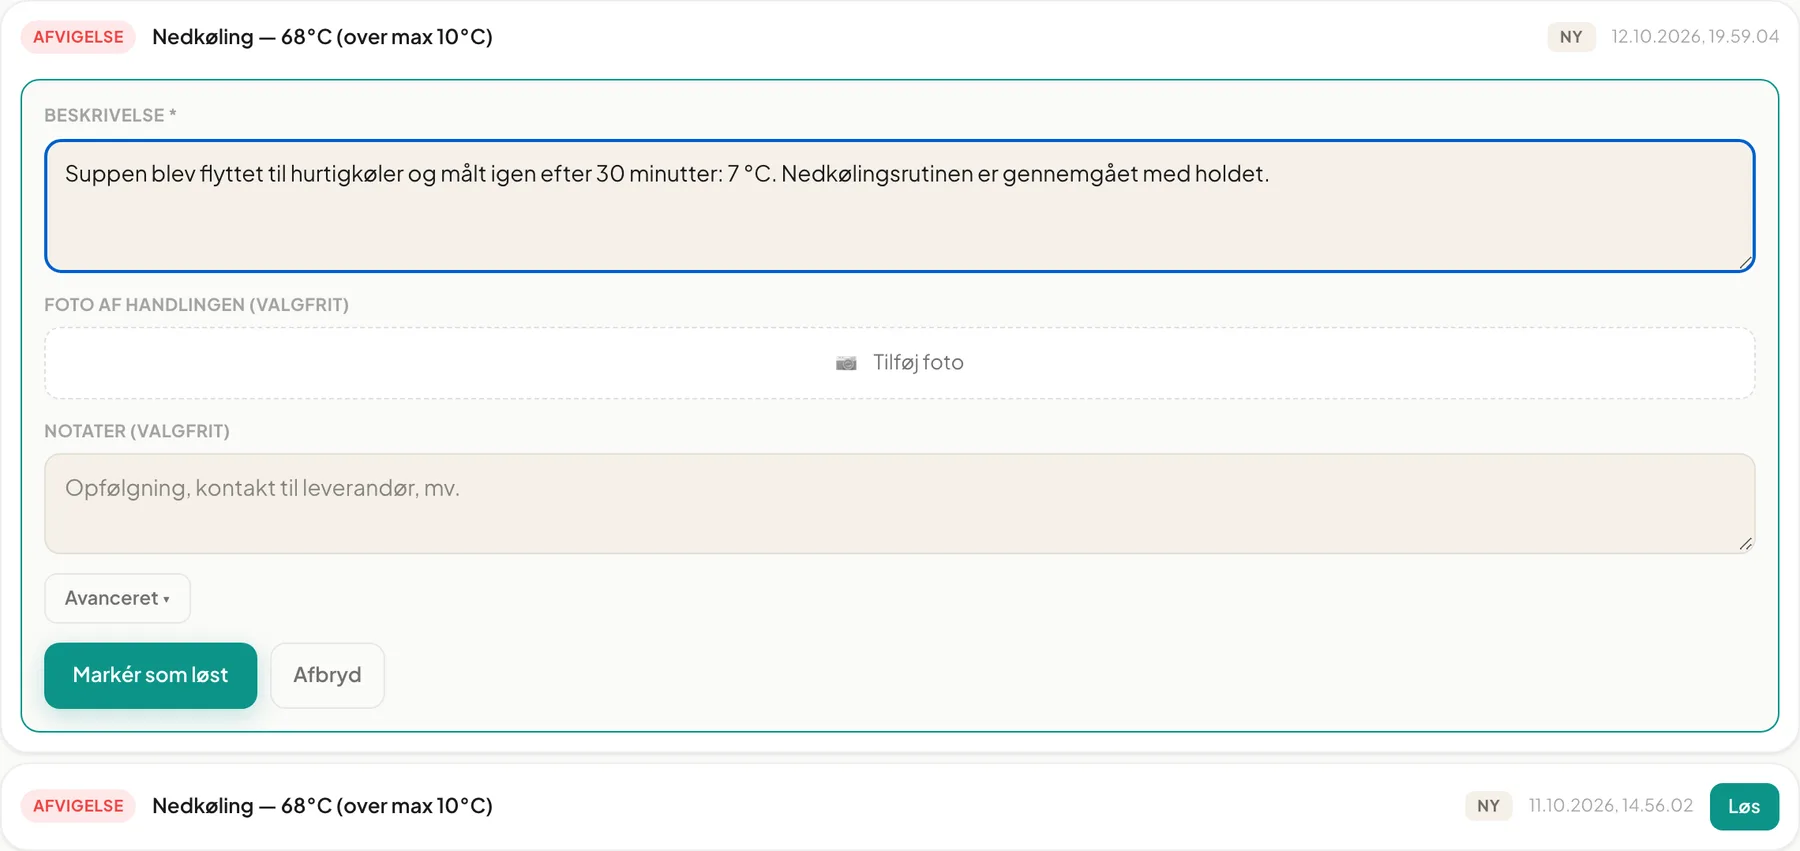This screenshot has width=1800, height=851.
Task: Focus the Beskrivelse text area
Action: (x=899, y=206)
